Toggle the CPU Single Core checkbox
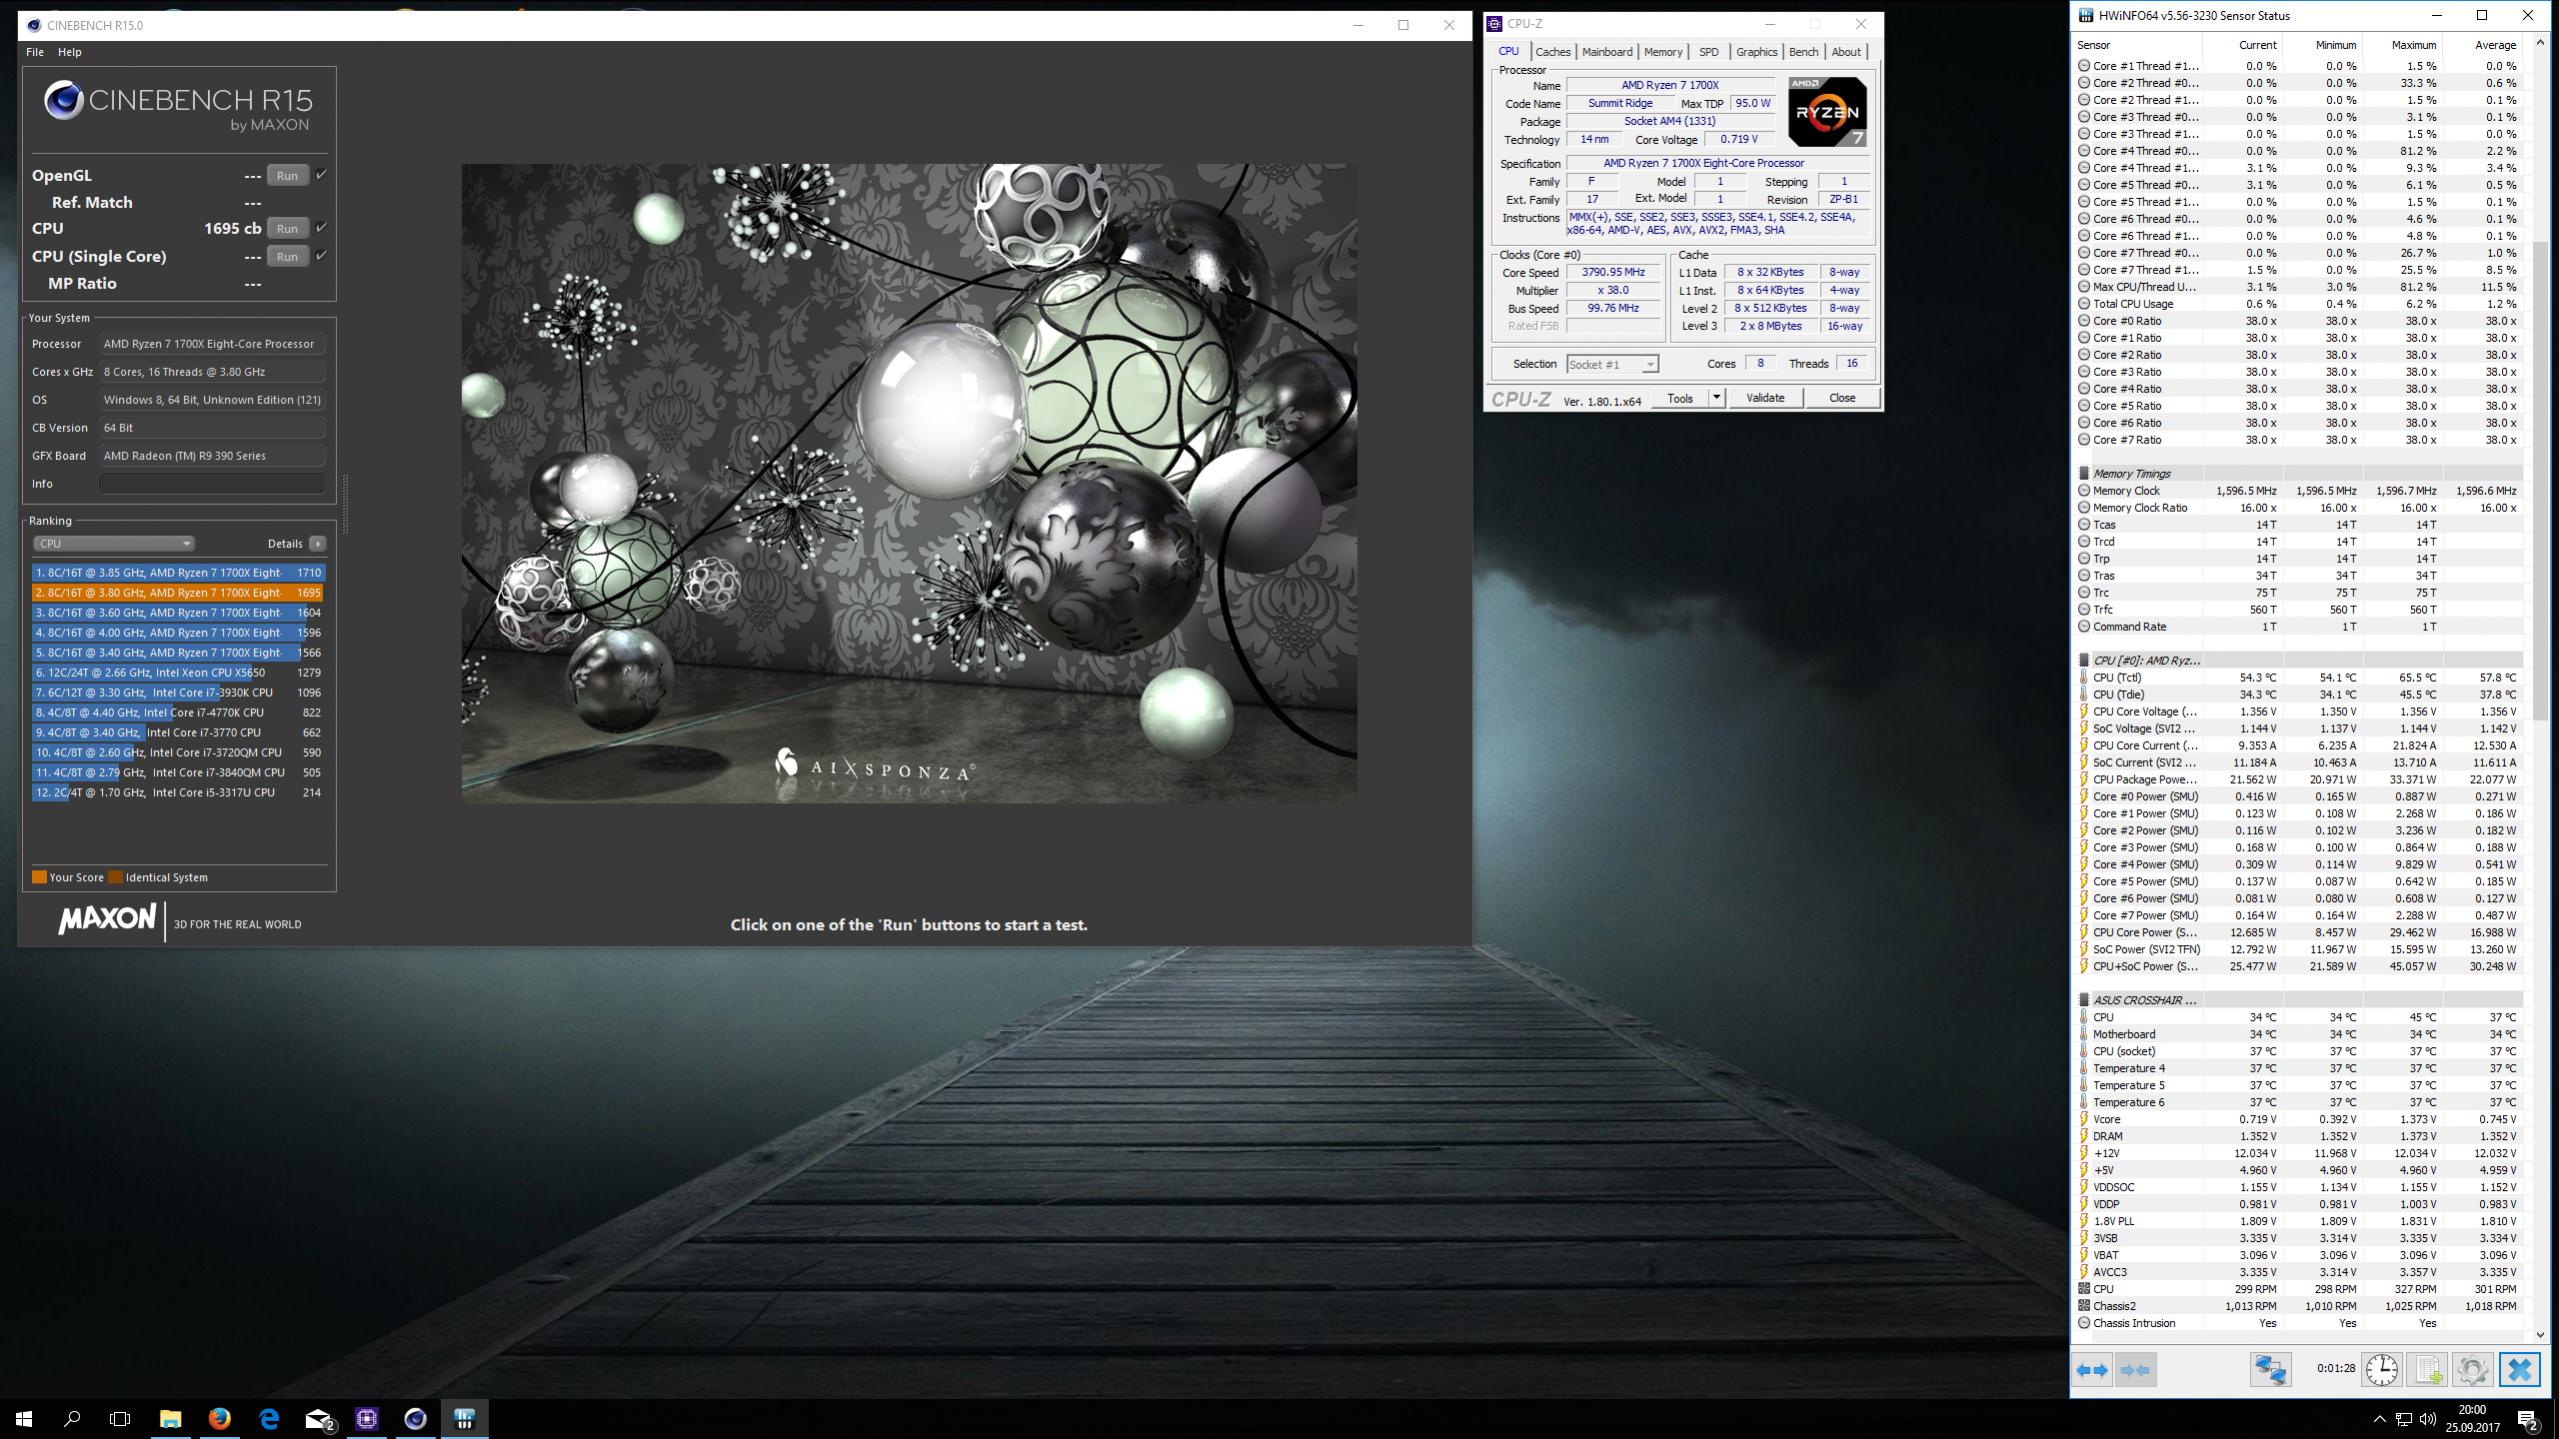 click(321, 256)
